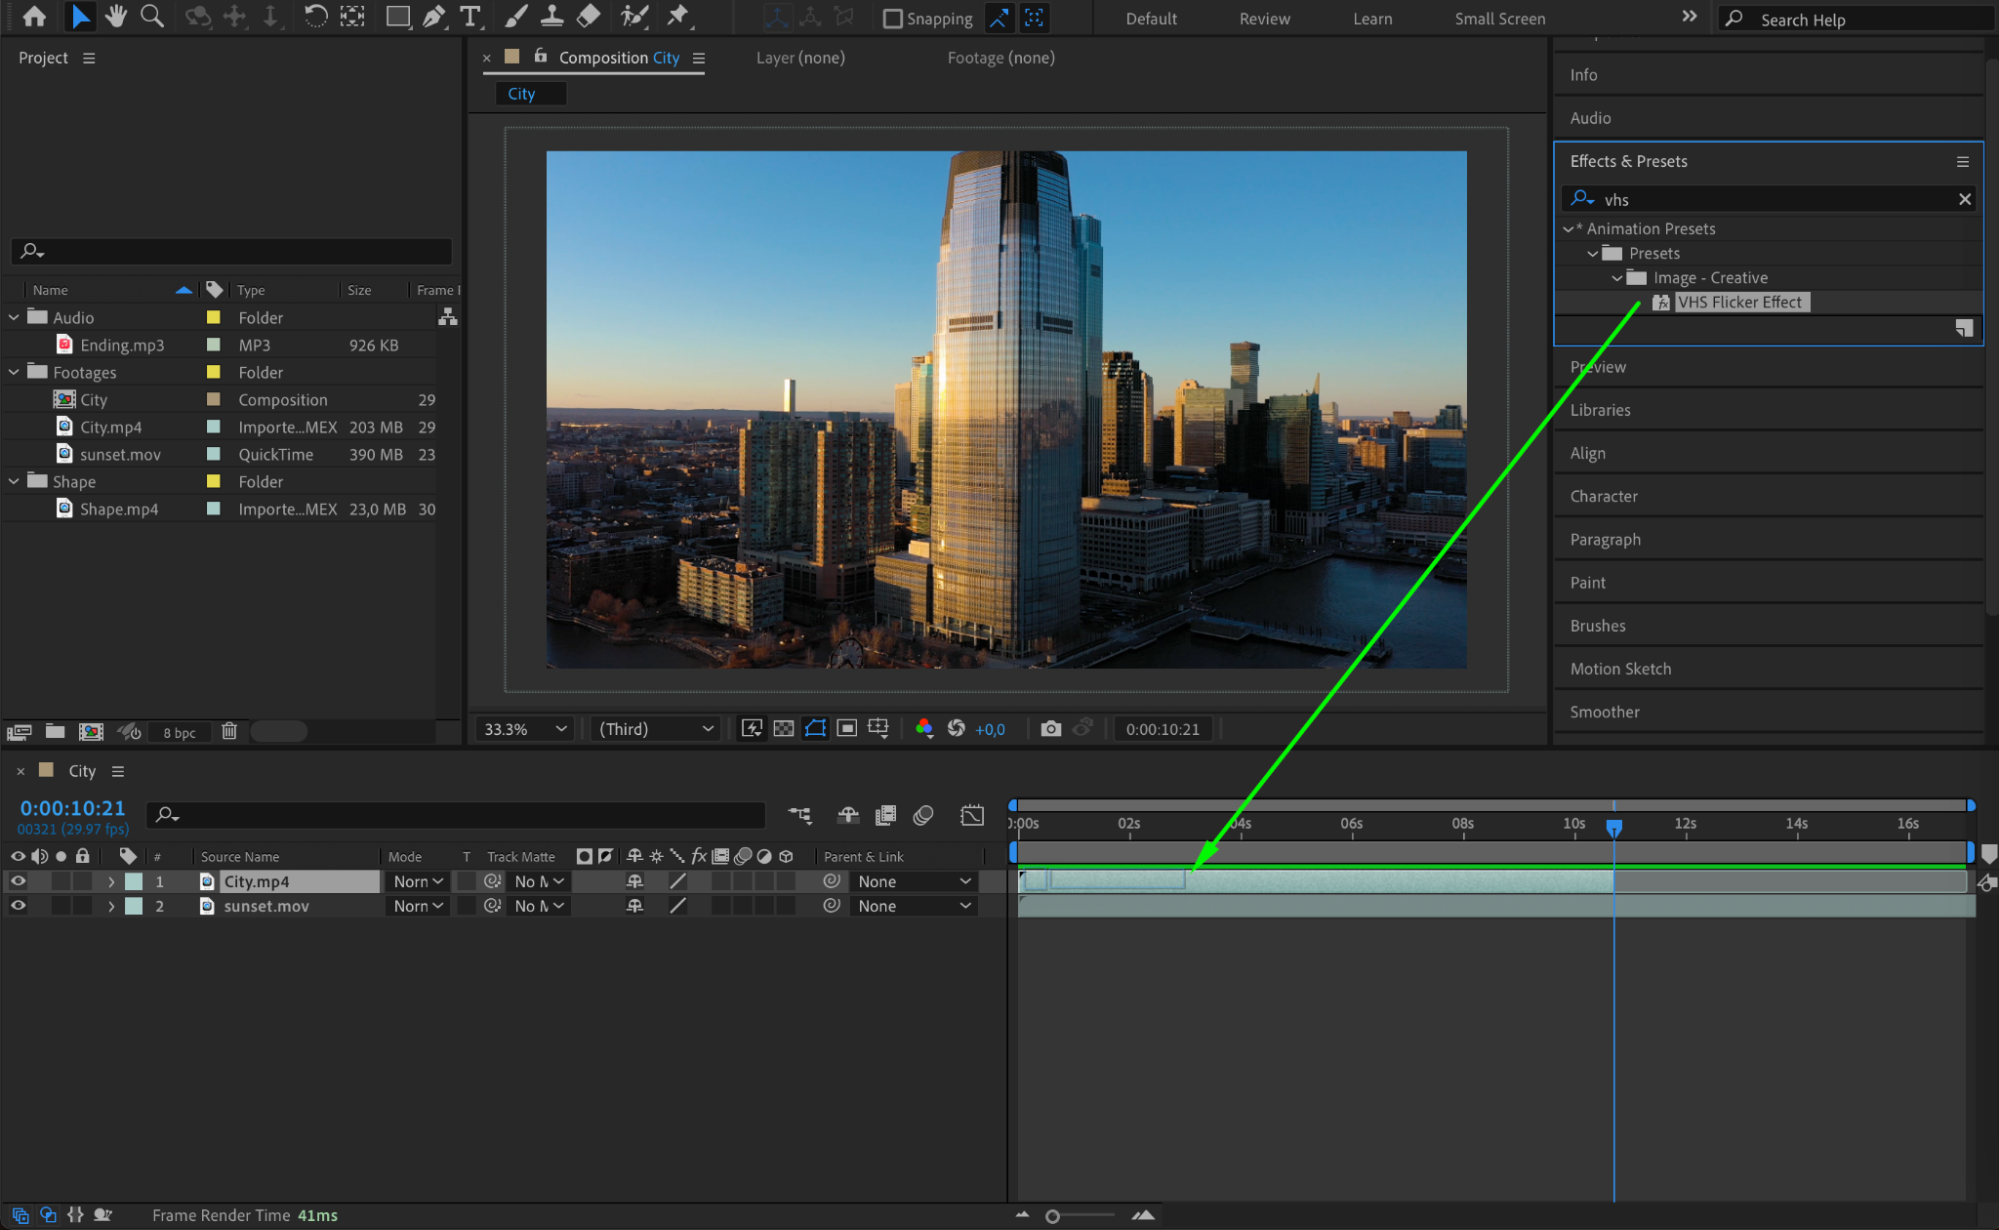Screen dimensions: 1999x1230
Task: Select the Hand tool
Action: pyautogui.click(x=116, y=16)
